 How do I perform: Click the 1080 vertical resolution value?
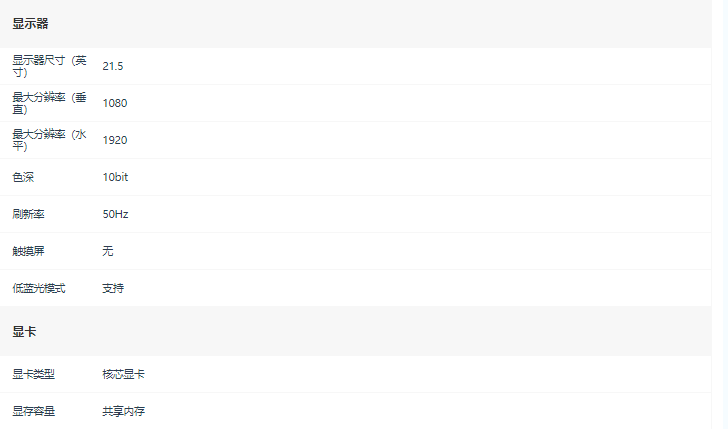115,103
